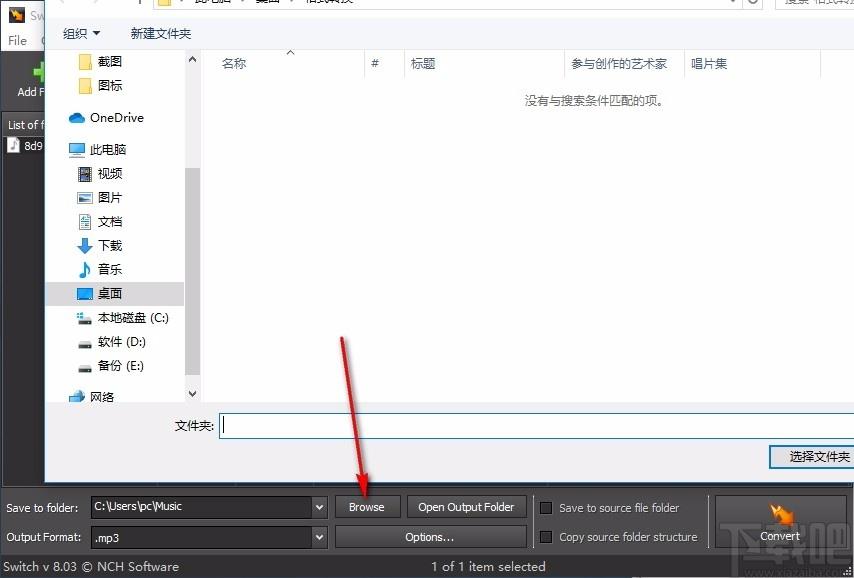Screen dimensions: 854x578
Task: Click the 网络 globe icon
Action: click(77, 397)
